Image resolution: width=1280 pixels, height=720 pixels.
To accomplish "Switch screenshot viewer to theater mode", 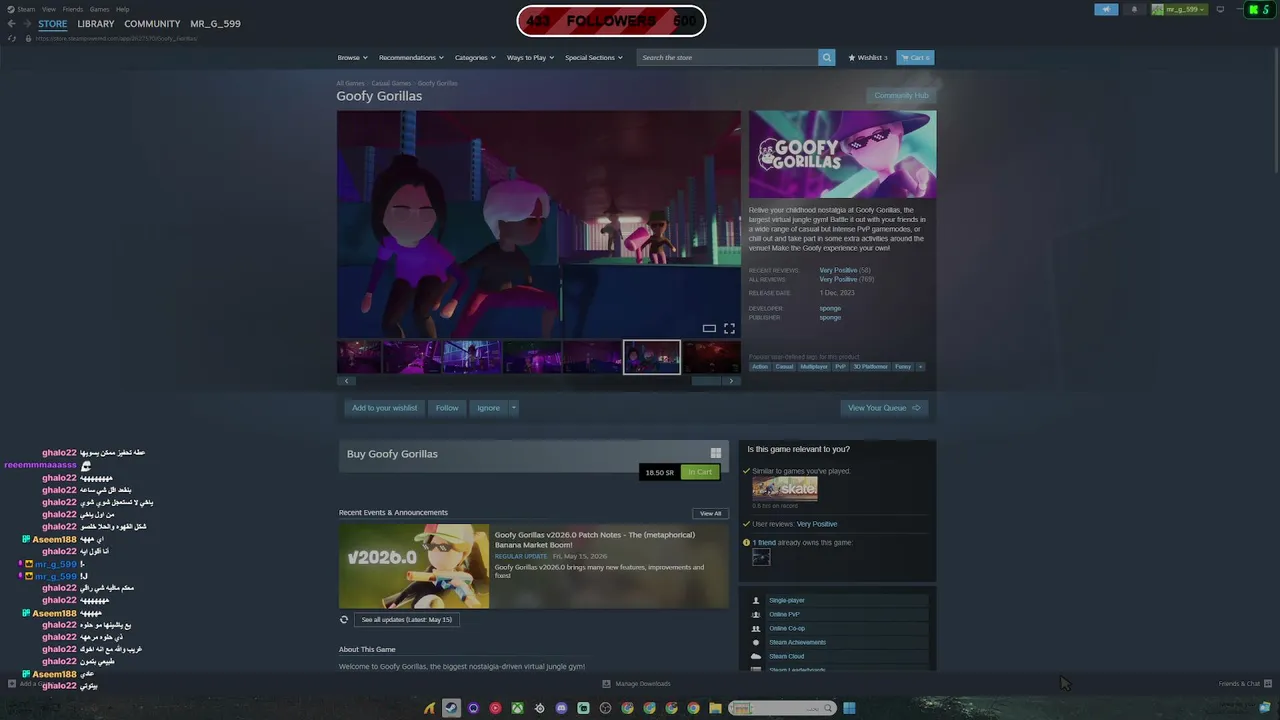I will (x=709, y=328).
